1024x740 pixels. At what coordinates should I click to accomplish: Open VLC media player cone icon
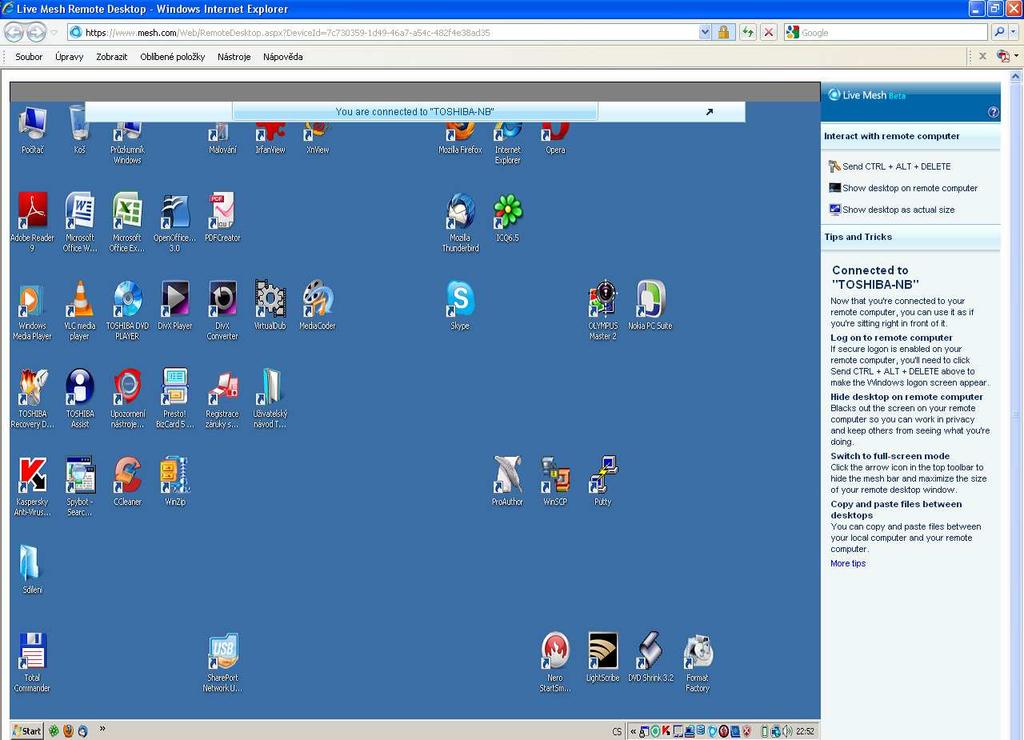tap(80, 311)
